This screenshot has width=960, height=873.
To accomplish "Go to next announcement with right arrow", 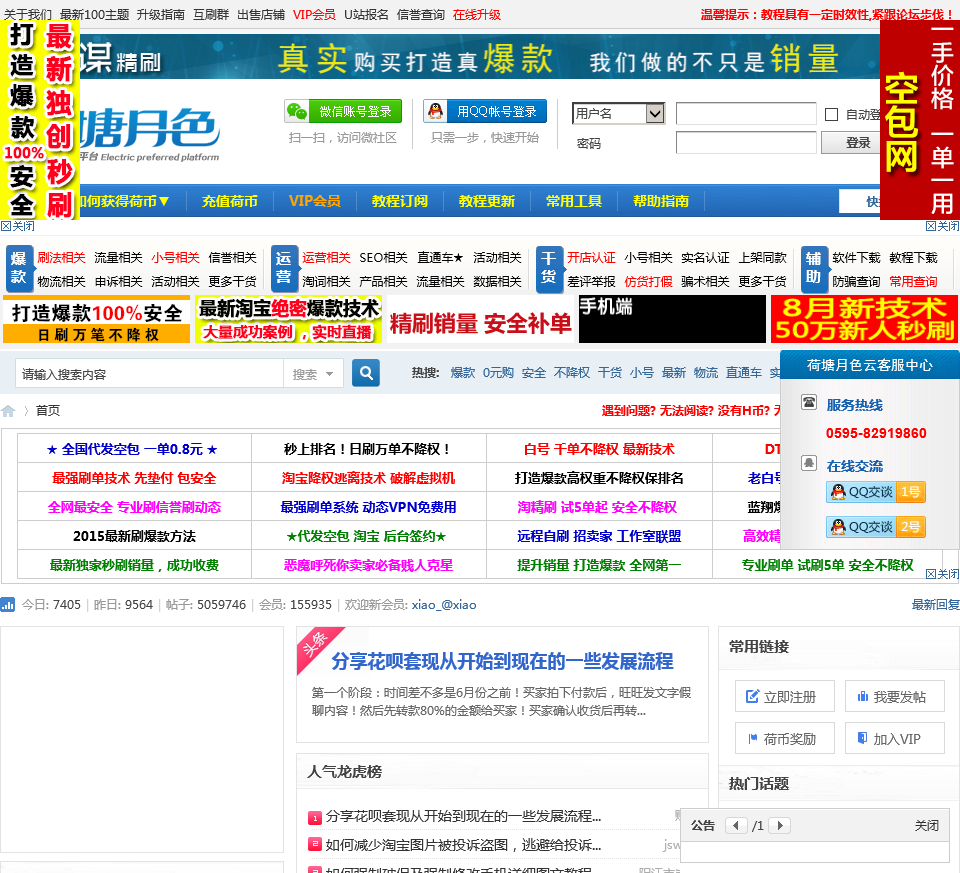I will point(780,825).
